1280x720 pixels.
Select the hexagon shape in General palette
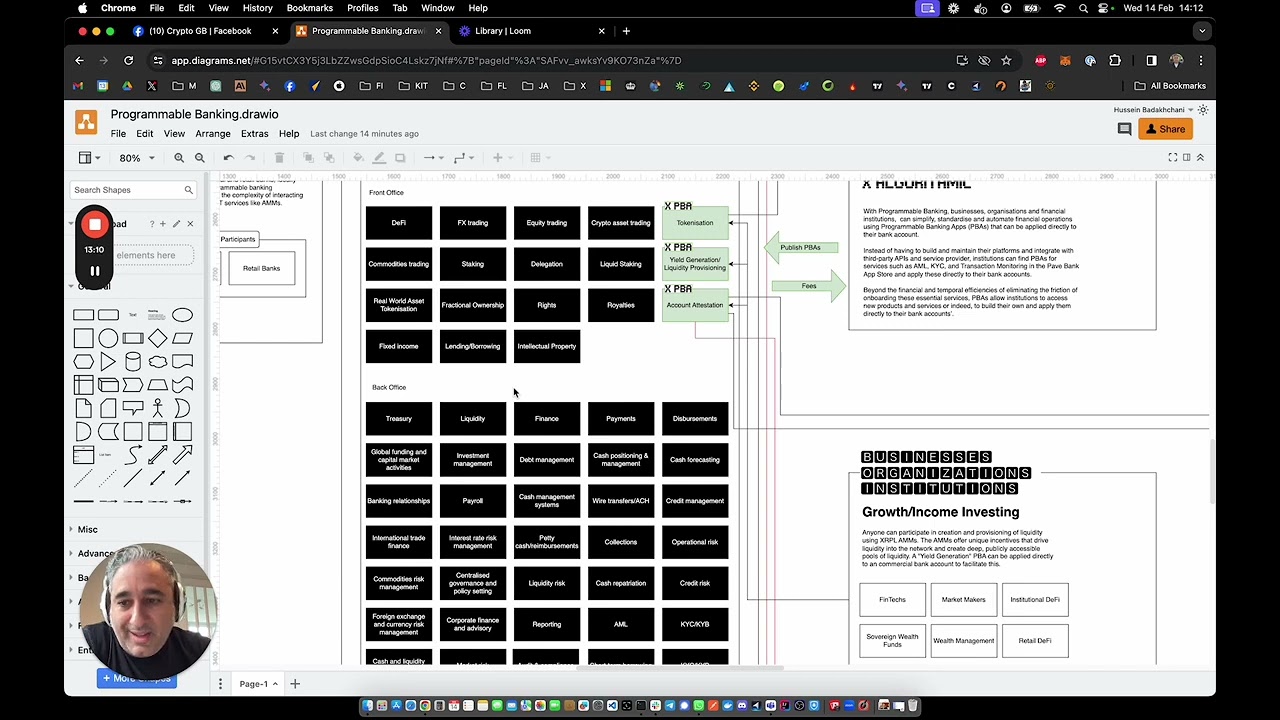coord(83,362)
